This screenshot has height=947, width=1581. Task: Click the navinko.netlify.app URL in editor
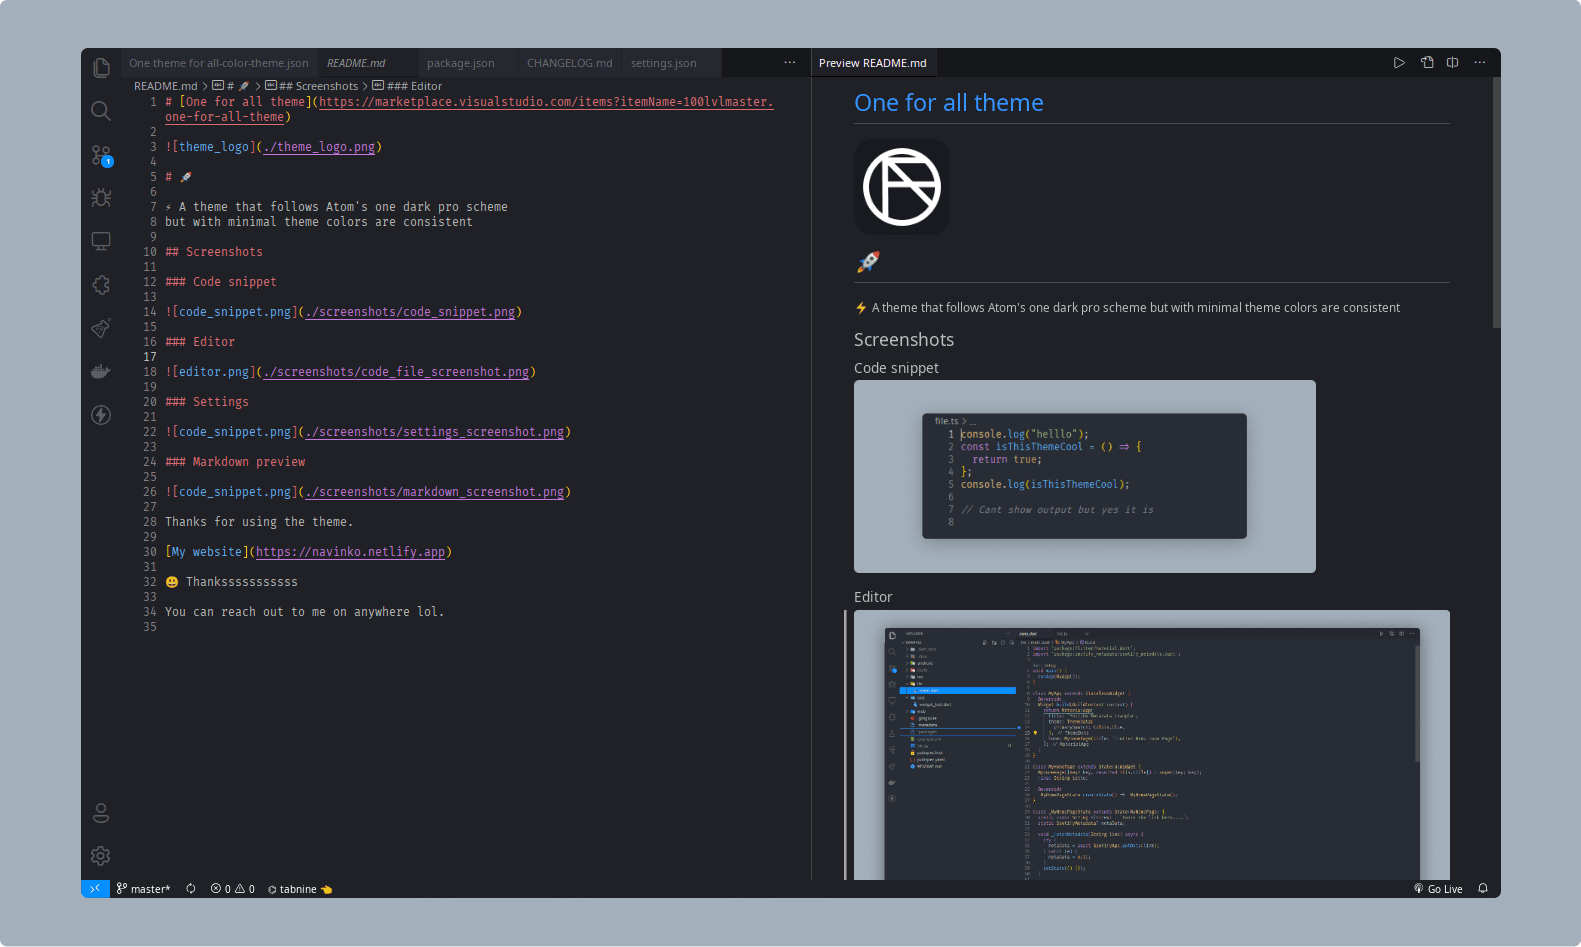[x=350, y=552]
